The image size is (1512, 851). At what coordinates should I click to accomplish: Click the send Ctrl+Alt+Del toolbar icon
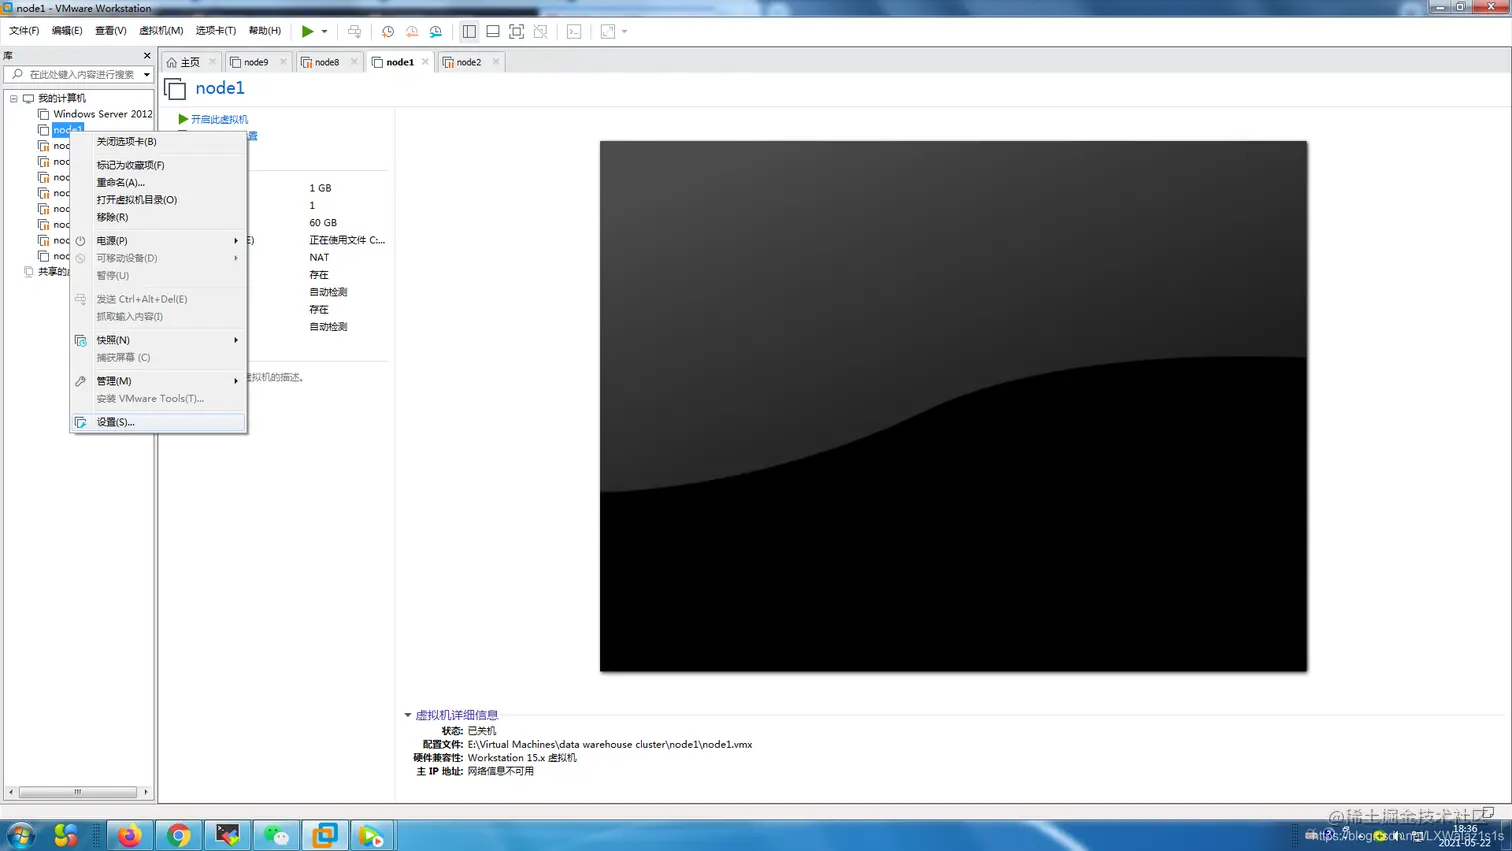click(354, 32)
